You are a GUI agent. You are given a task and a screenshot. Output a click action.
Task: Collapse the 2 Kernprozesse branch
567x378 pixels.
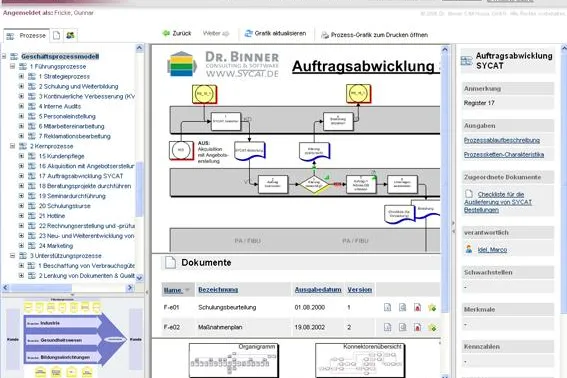tap(12, 146)
